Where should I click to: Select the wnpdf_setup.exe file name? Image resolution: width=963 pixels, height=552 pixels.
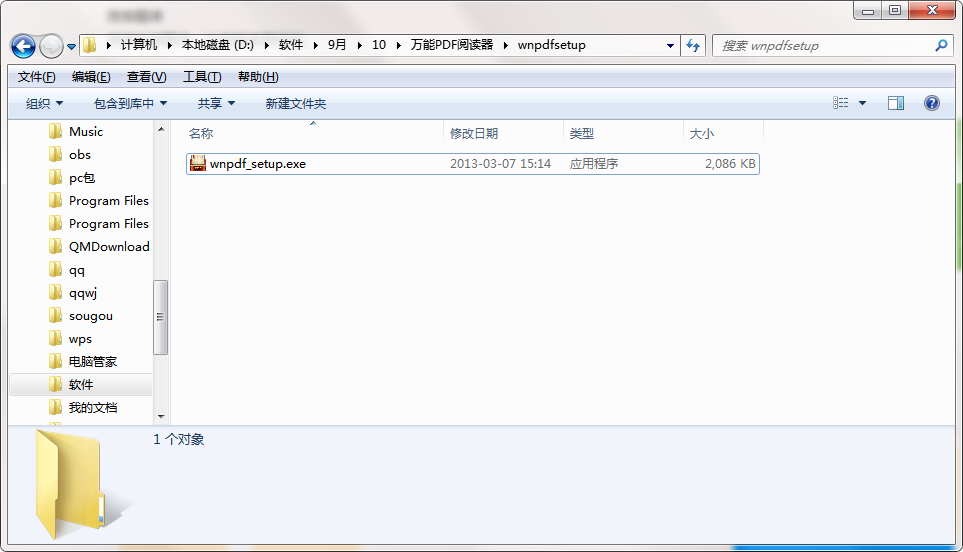258,164
